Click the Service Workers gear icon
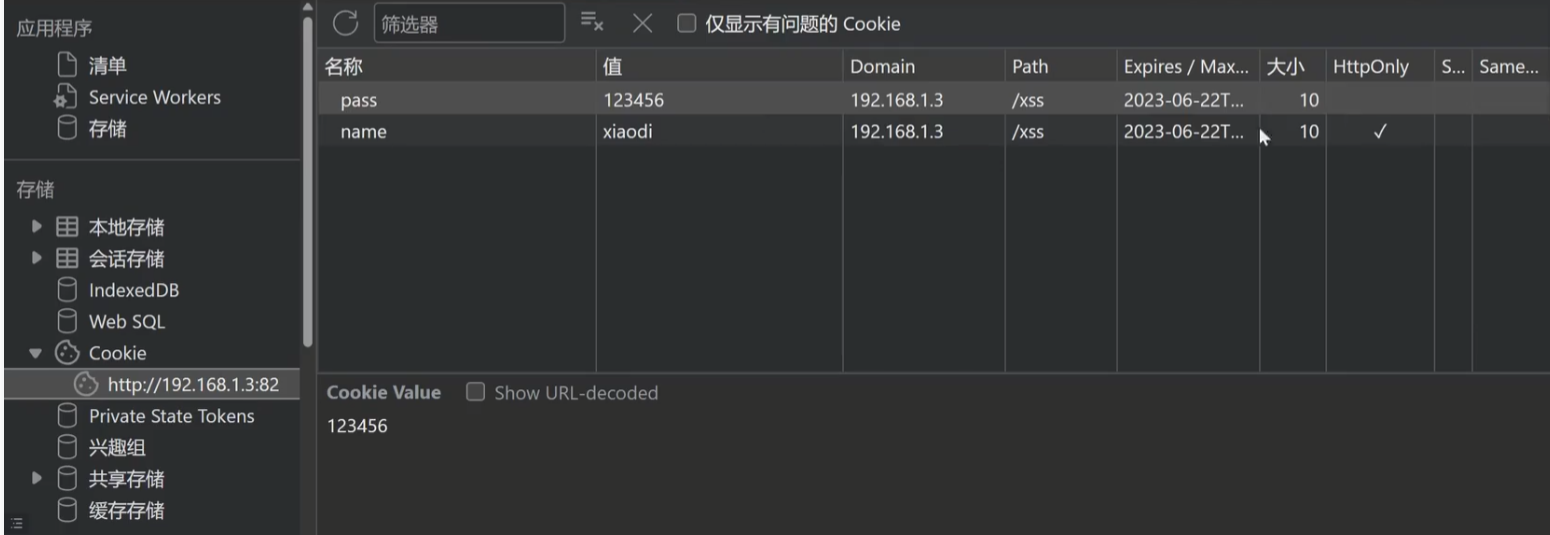The height and width of the screenshot is (535, 1550). (65, 98)
